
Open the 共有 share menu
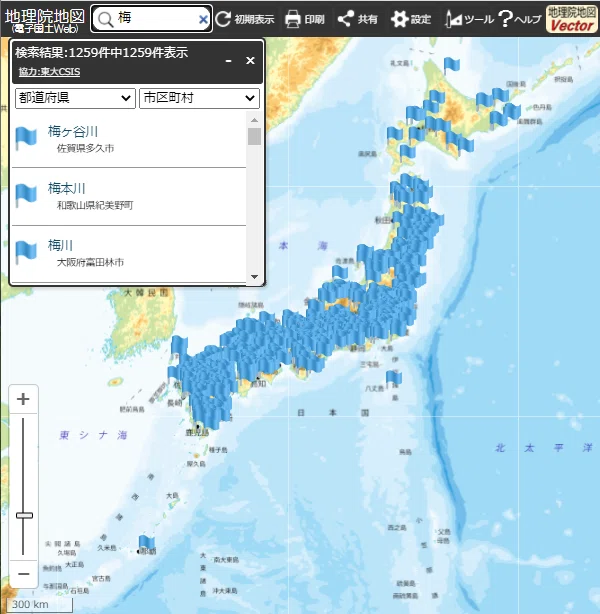(x=358, y=19)
